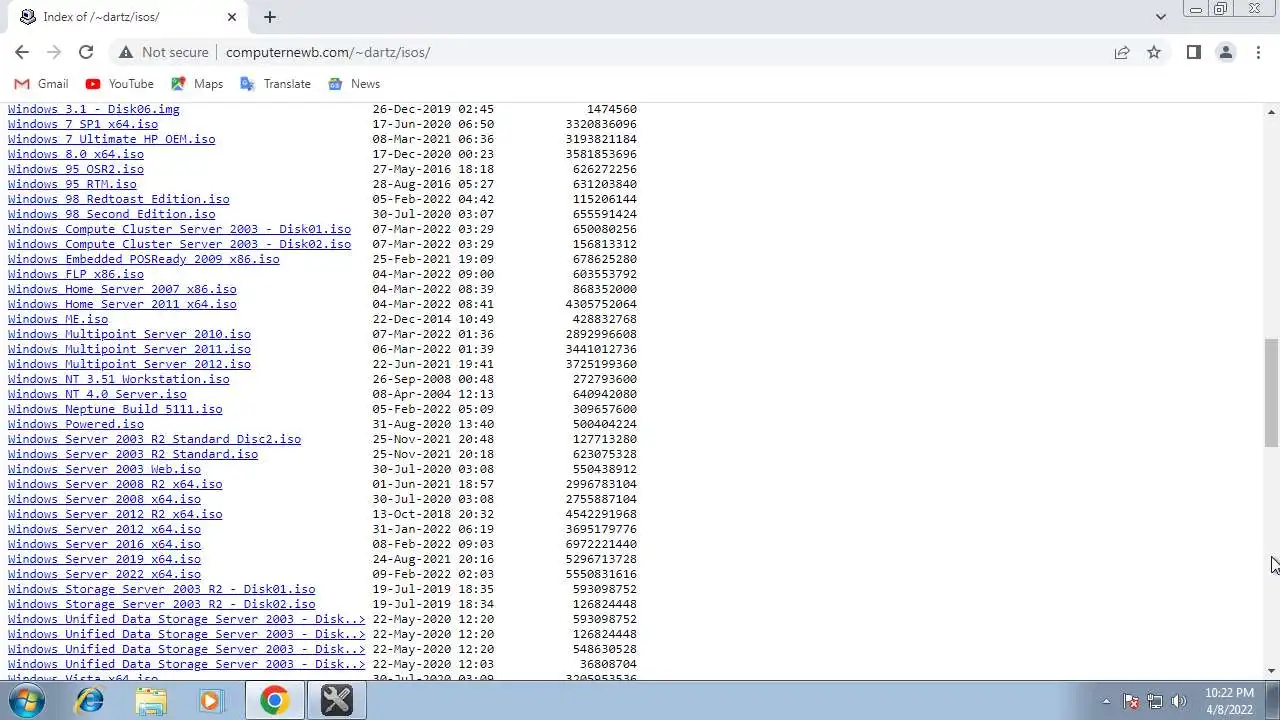Open the Windows 98 Second Edition.iso link
Viewport: 1280px width, 720px height.
point(111,214)
